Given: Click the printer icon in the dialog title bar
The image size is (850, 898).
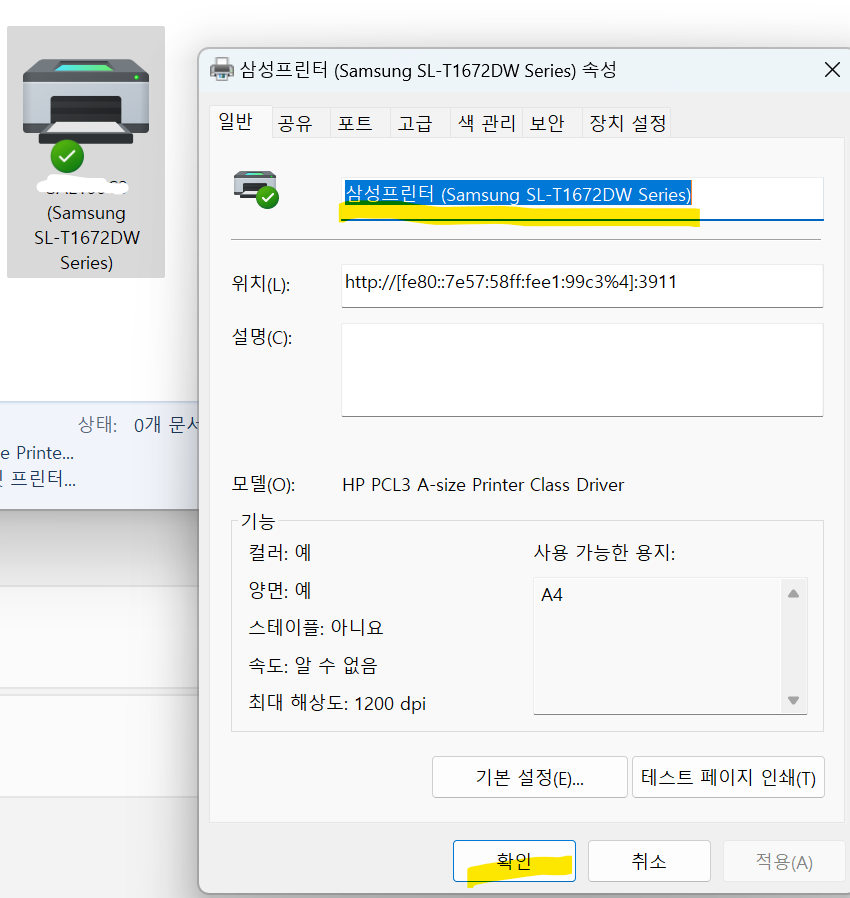Looking at the screenshot, I should pos(222,70).
